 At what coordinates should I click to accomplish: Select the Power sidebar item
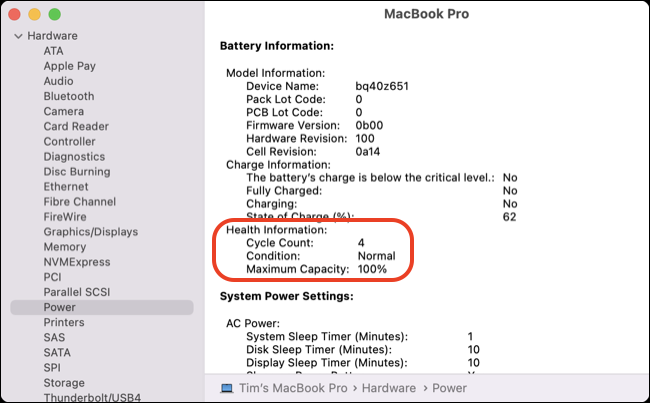click(x=59, y=307)
